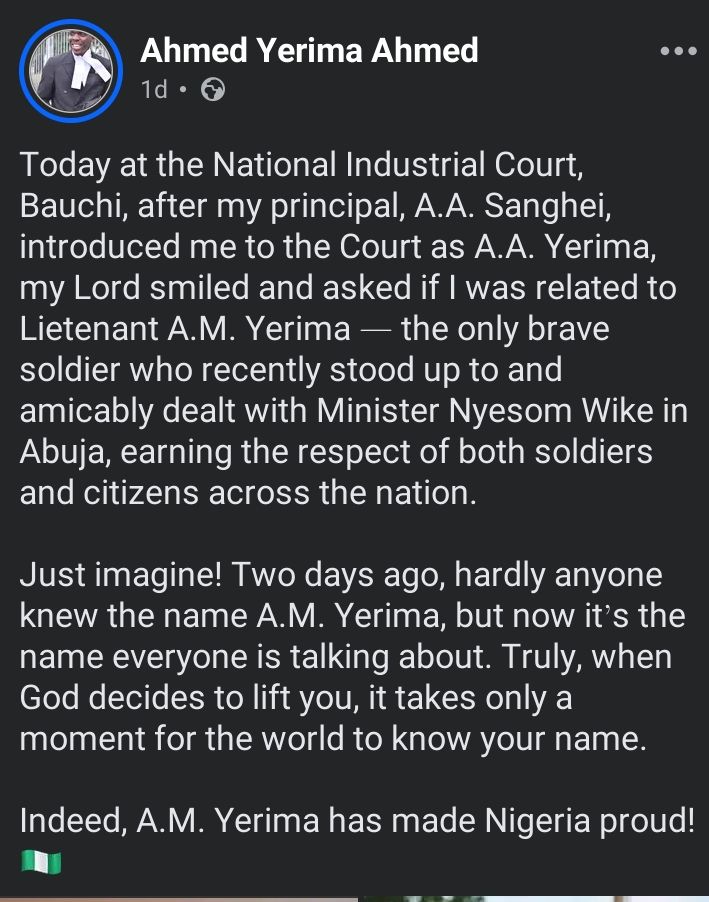Tap the Nigerian flag emoji
The image size is (709, 902).
coord(40,862)
